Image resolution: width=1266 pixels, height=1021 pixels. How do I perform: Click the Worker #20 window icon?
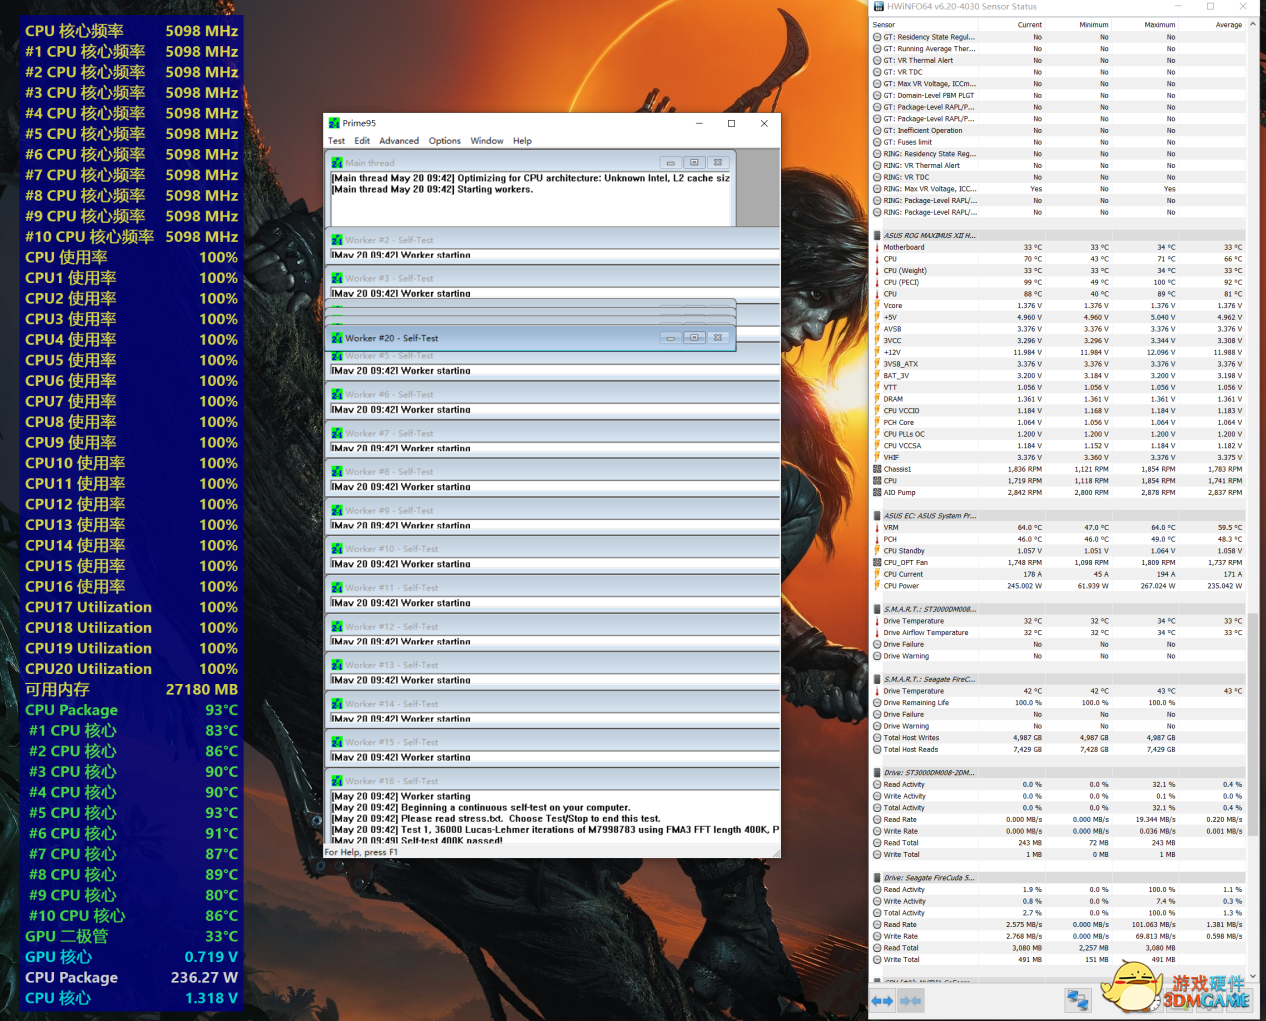click(338, 338)
